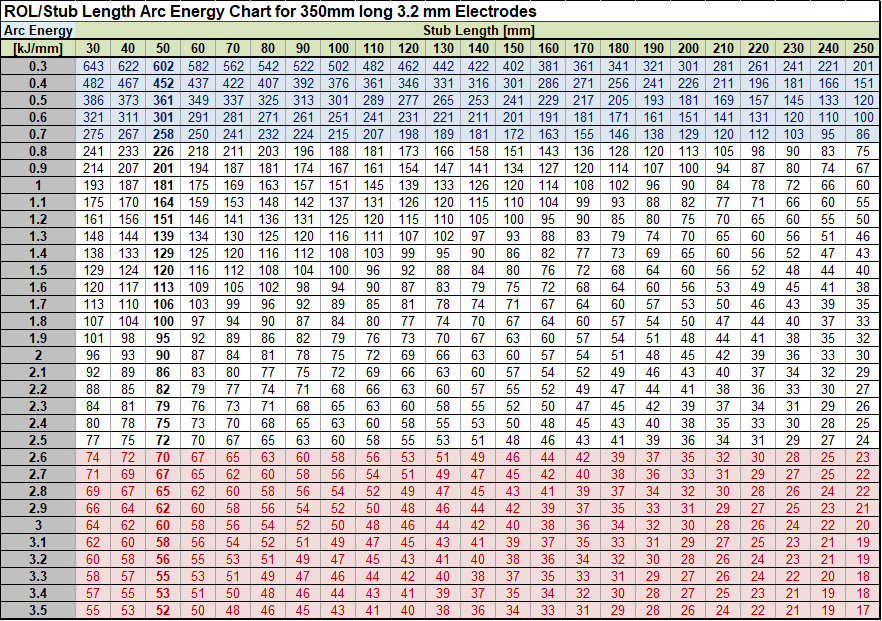882x621 pixels.
Task: Click 52 in the 1.4 row, column 230
Action: click(x=793, y=253)
